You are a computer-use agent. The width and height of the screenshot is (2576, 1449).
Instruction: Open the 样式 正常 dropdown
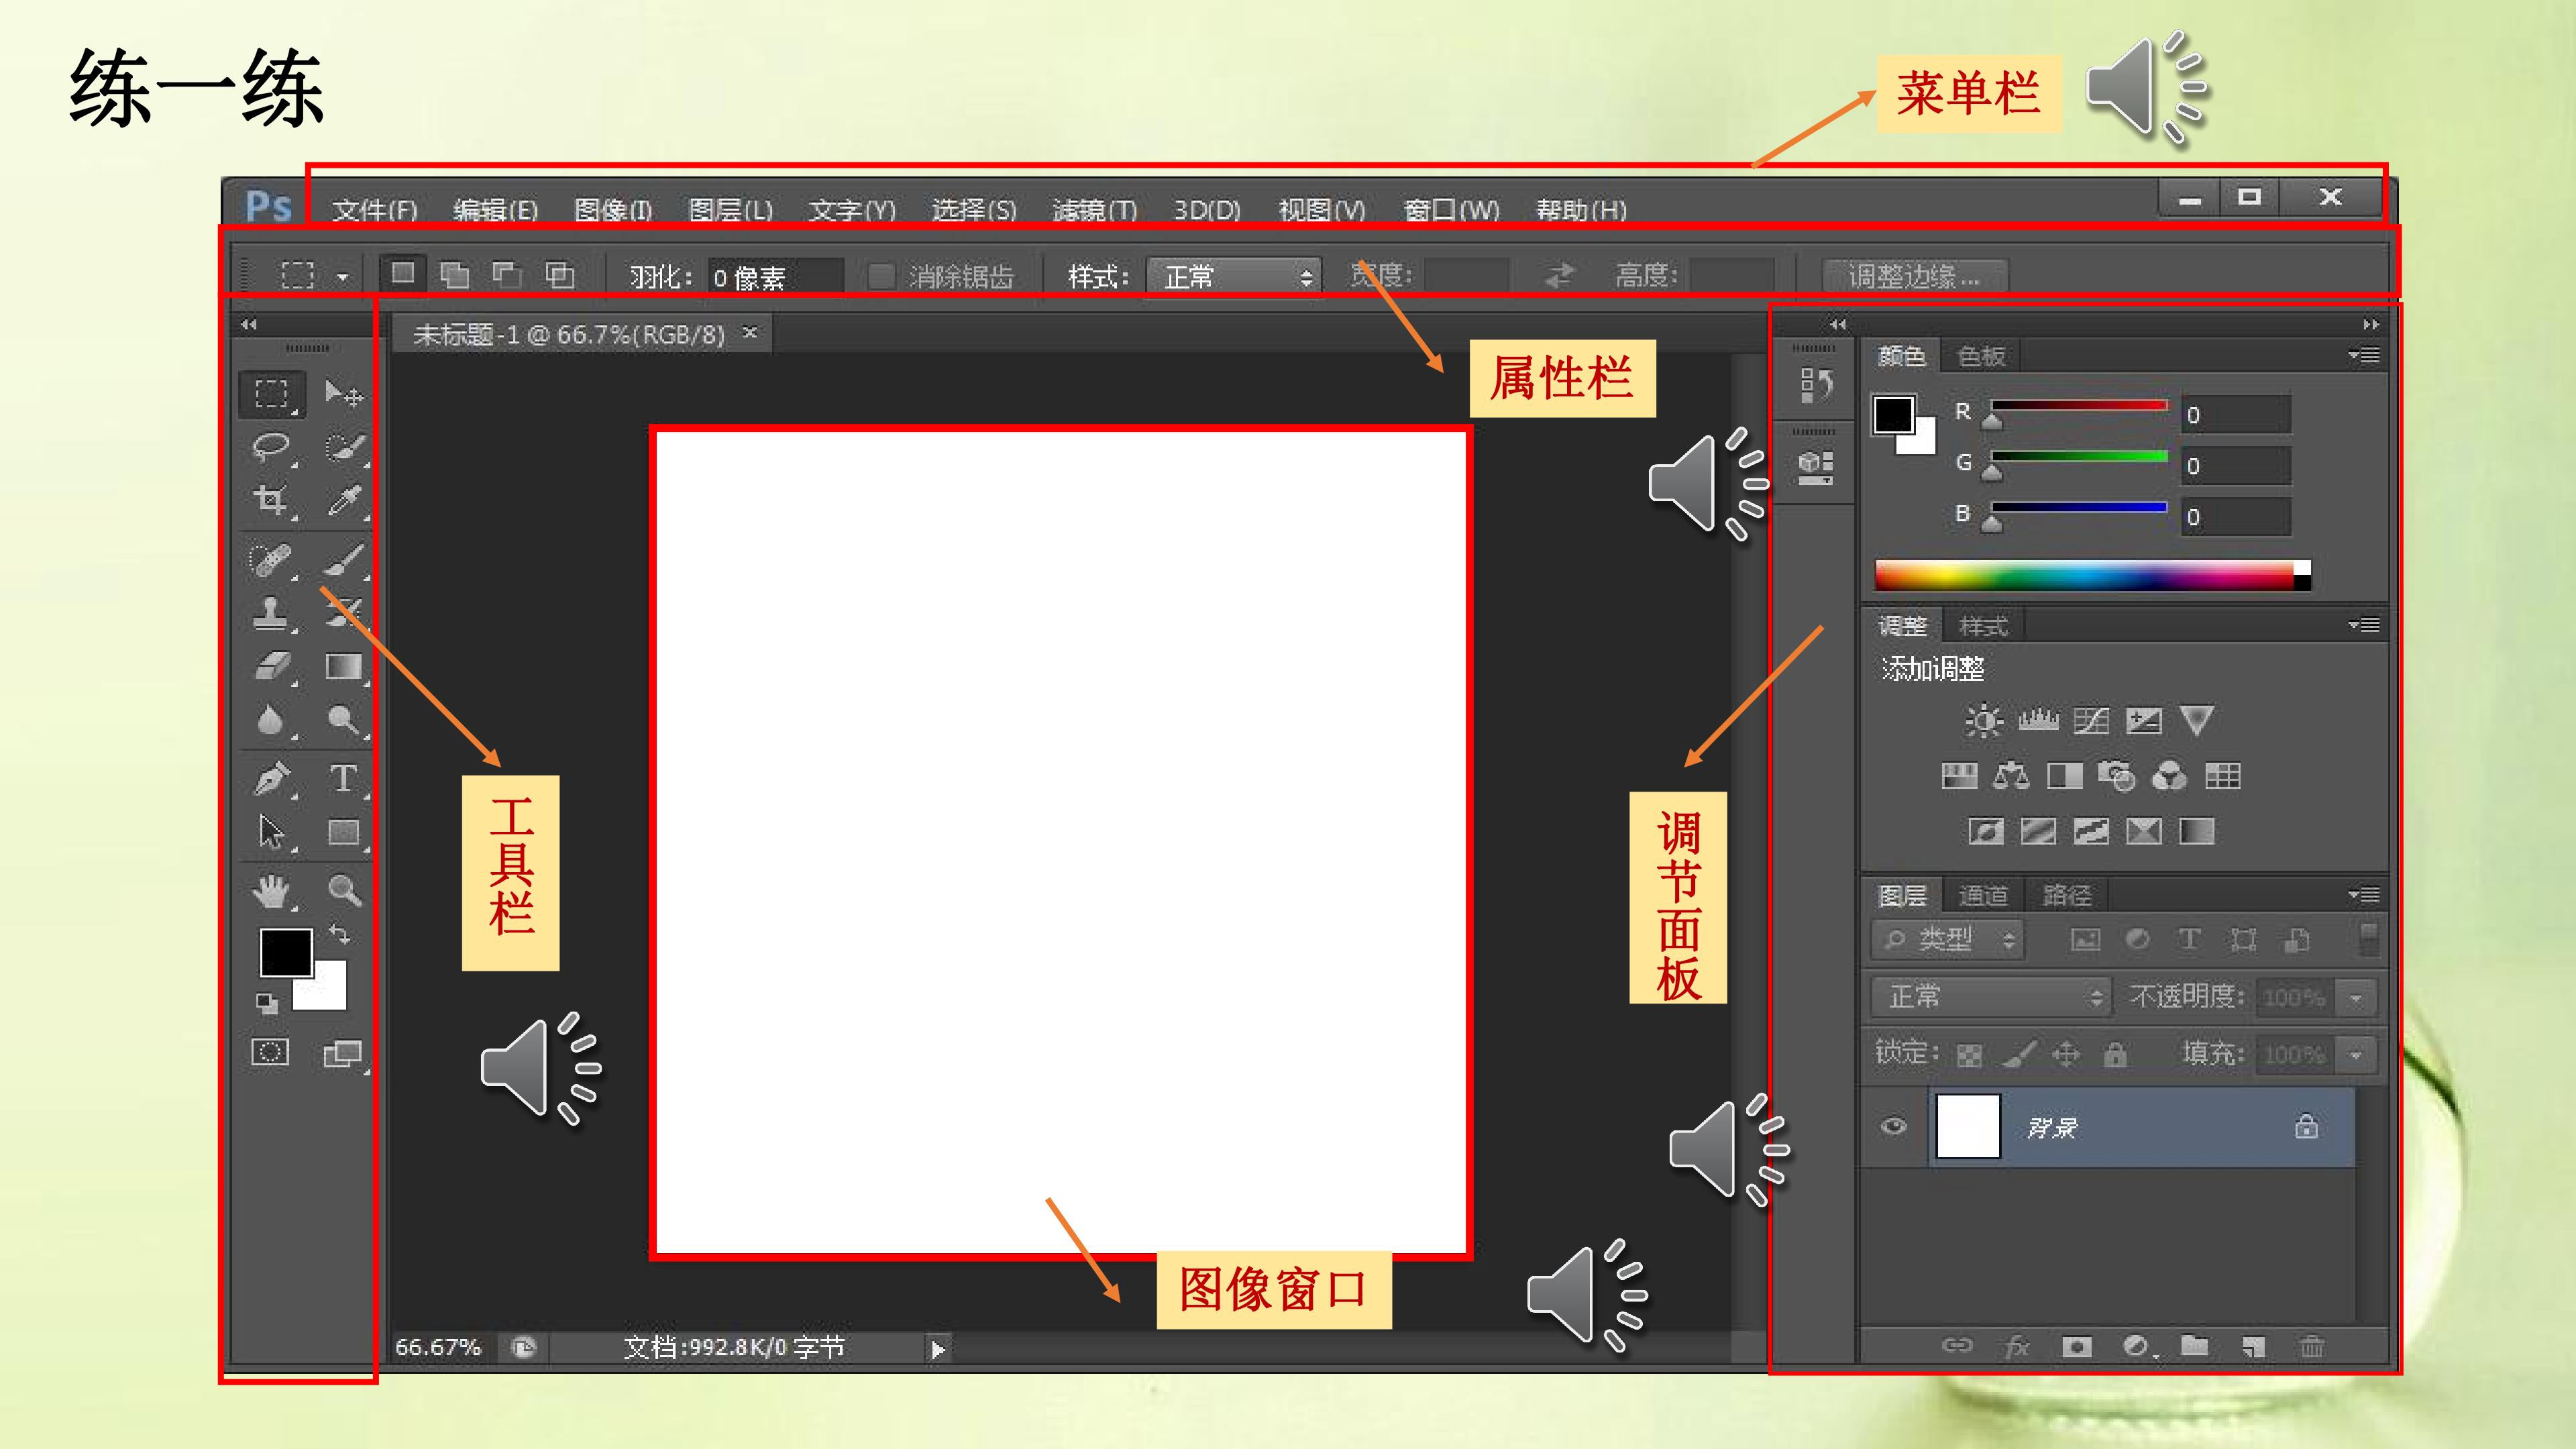point(1234,276)
